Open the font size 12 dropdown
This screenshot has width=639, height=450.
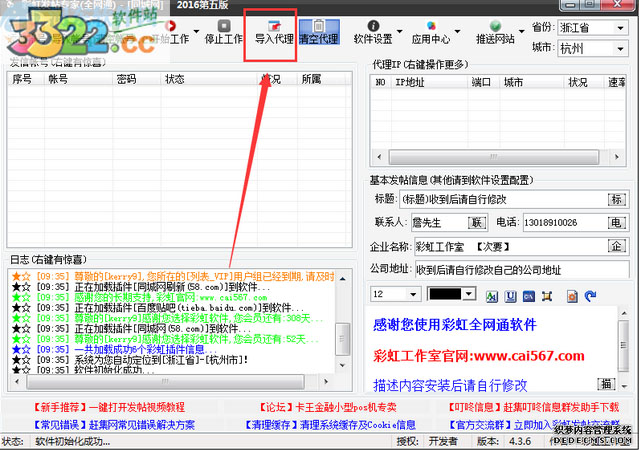coord(395,295)
